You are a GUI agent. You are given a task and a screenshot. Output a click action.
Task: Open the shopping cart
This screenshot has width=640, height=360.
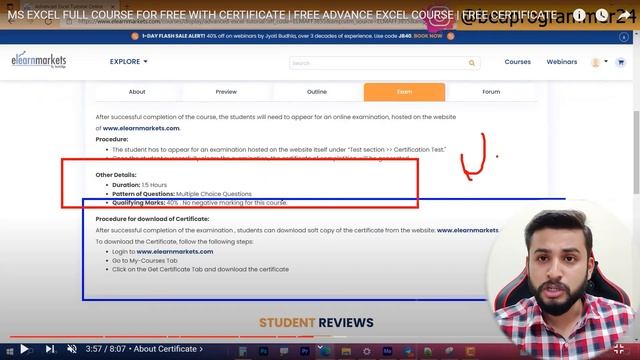[x=621, y=62]
